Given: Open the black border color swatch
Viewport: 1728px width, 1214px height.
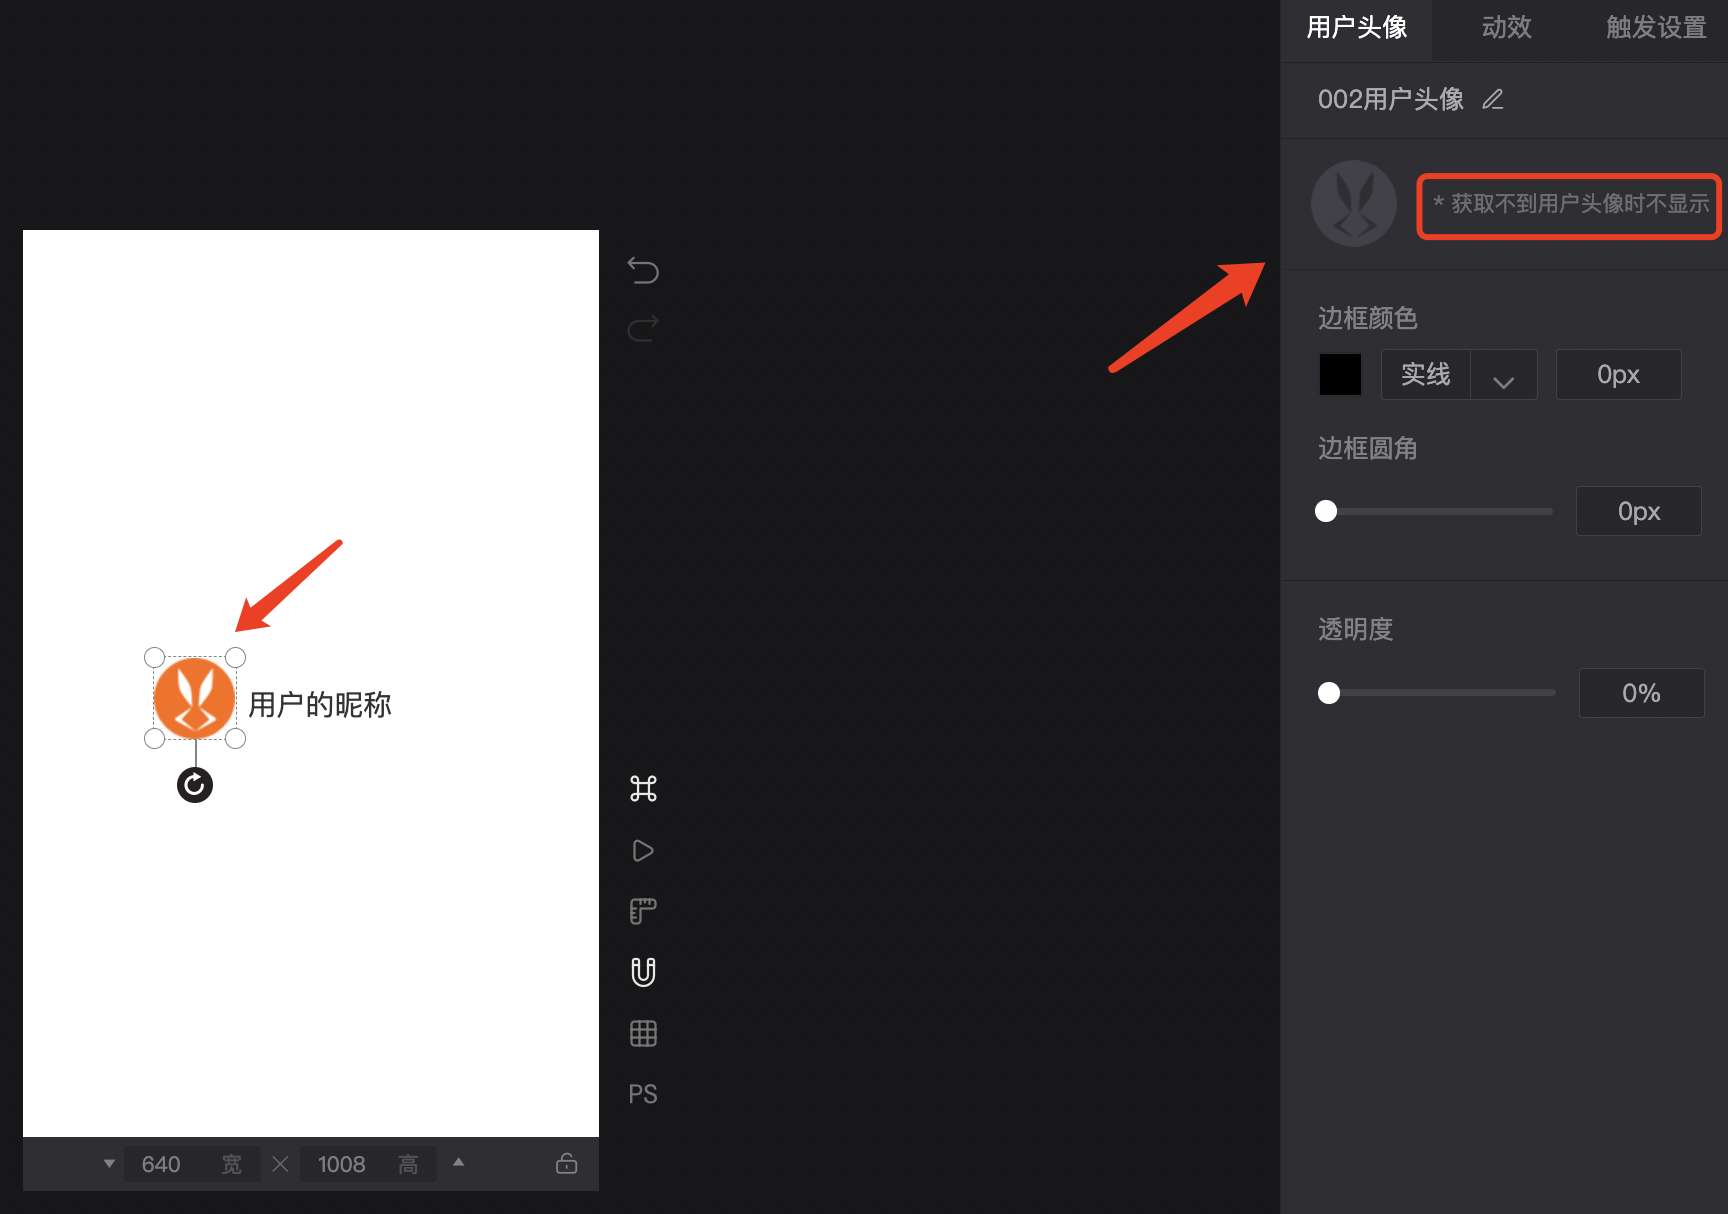Looking at the screenshot, I should 1340,375.
